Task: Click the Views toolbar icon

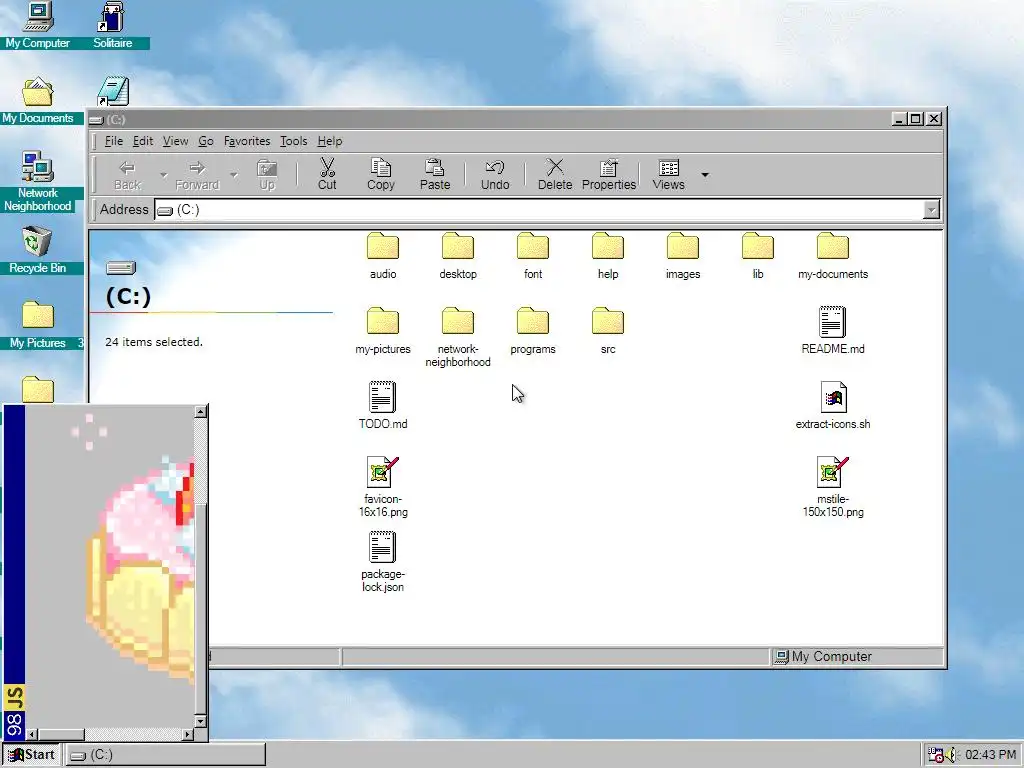Action: 669,174
